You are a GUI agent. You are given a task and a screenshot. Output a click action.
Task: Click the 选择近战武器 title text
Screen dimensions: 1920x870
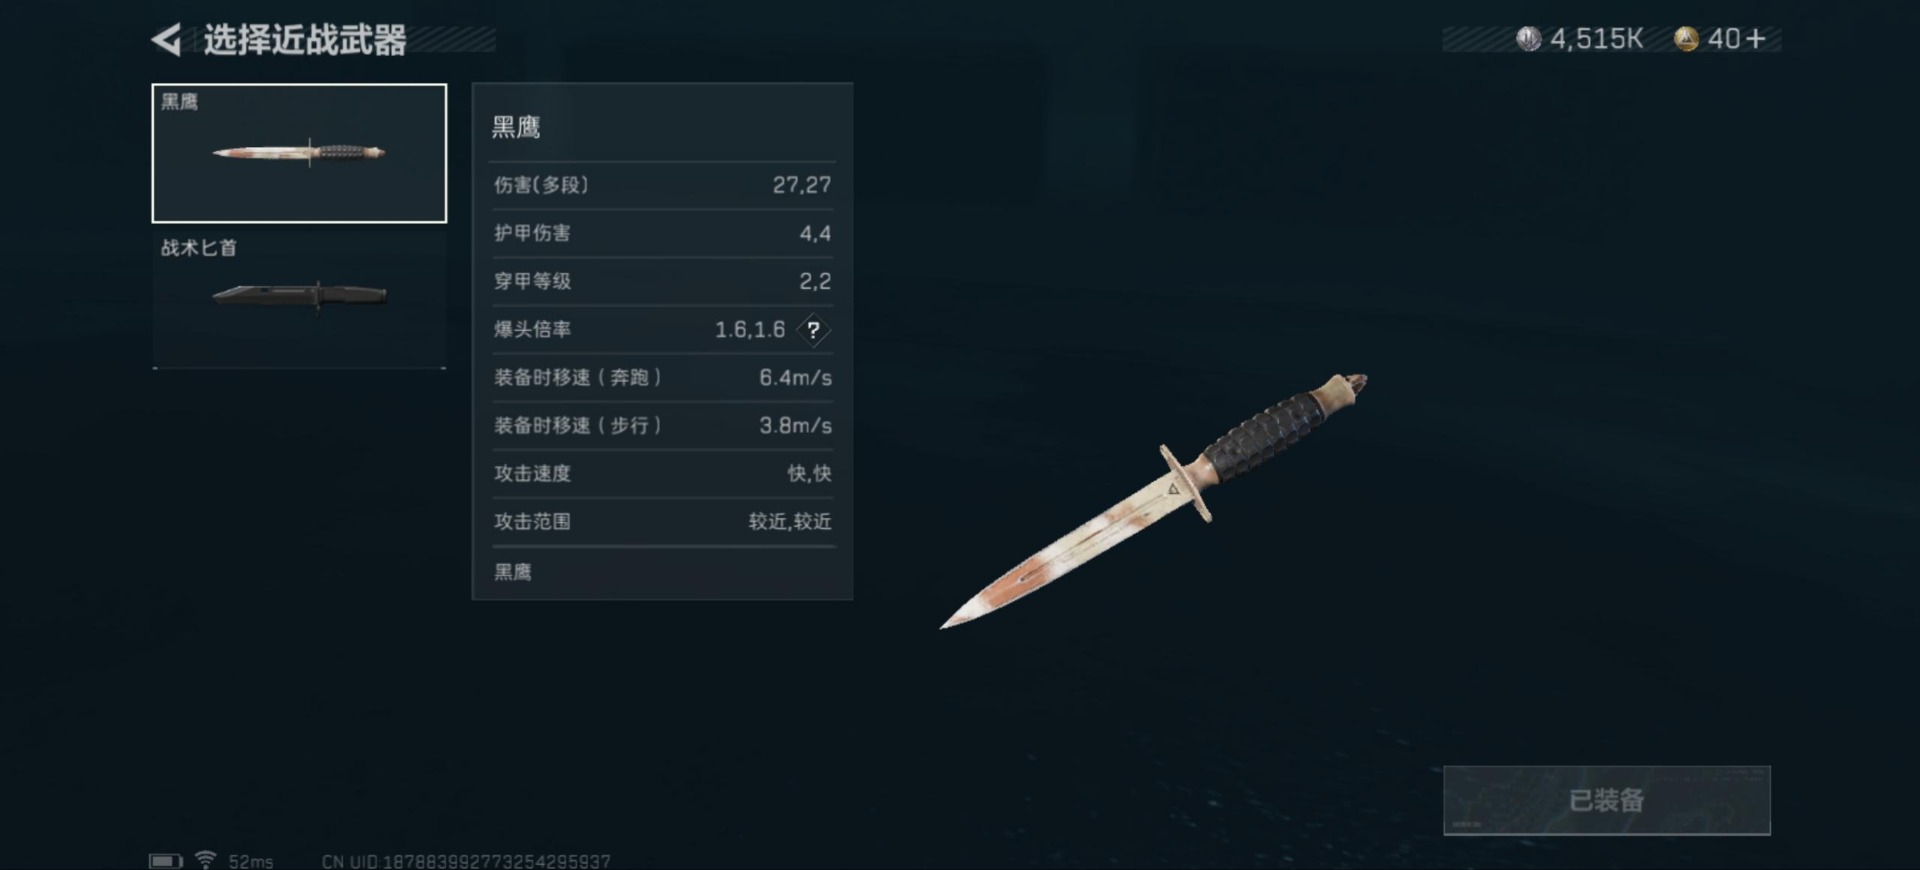[x=305, y=40]
